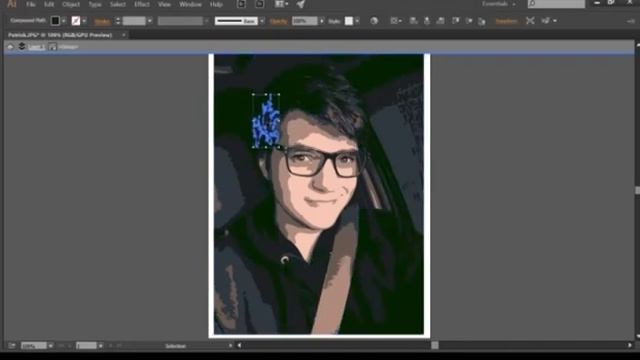Click the Image breadcrumb in isolation bar
Viewport: 640px width, 360px height.
[68, 47]
